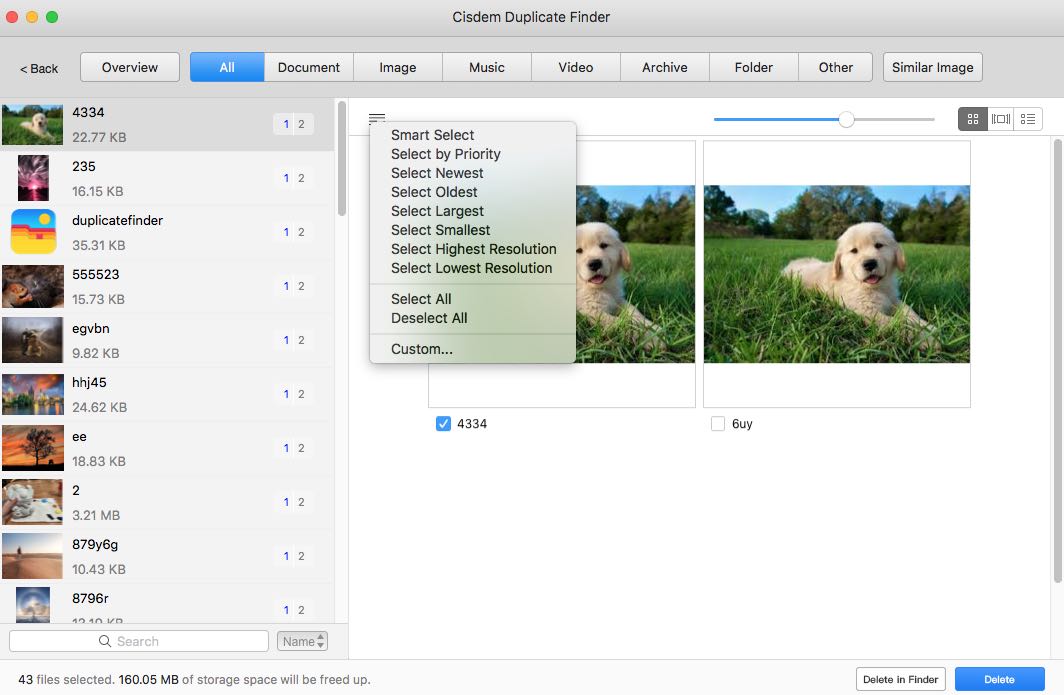Adjust the thumbnail size slider handle
This screenshot has height=695, width=1064.
pyautogui.click(x=846, y=119)
